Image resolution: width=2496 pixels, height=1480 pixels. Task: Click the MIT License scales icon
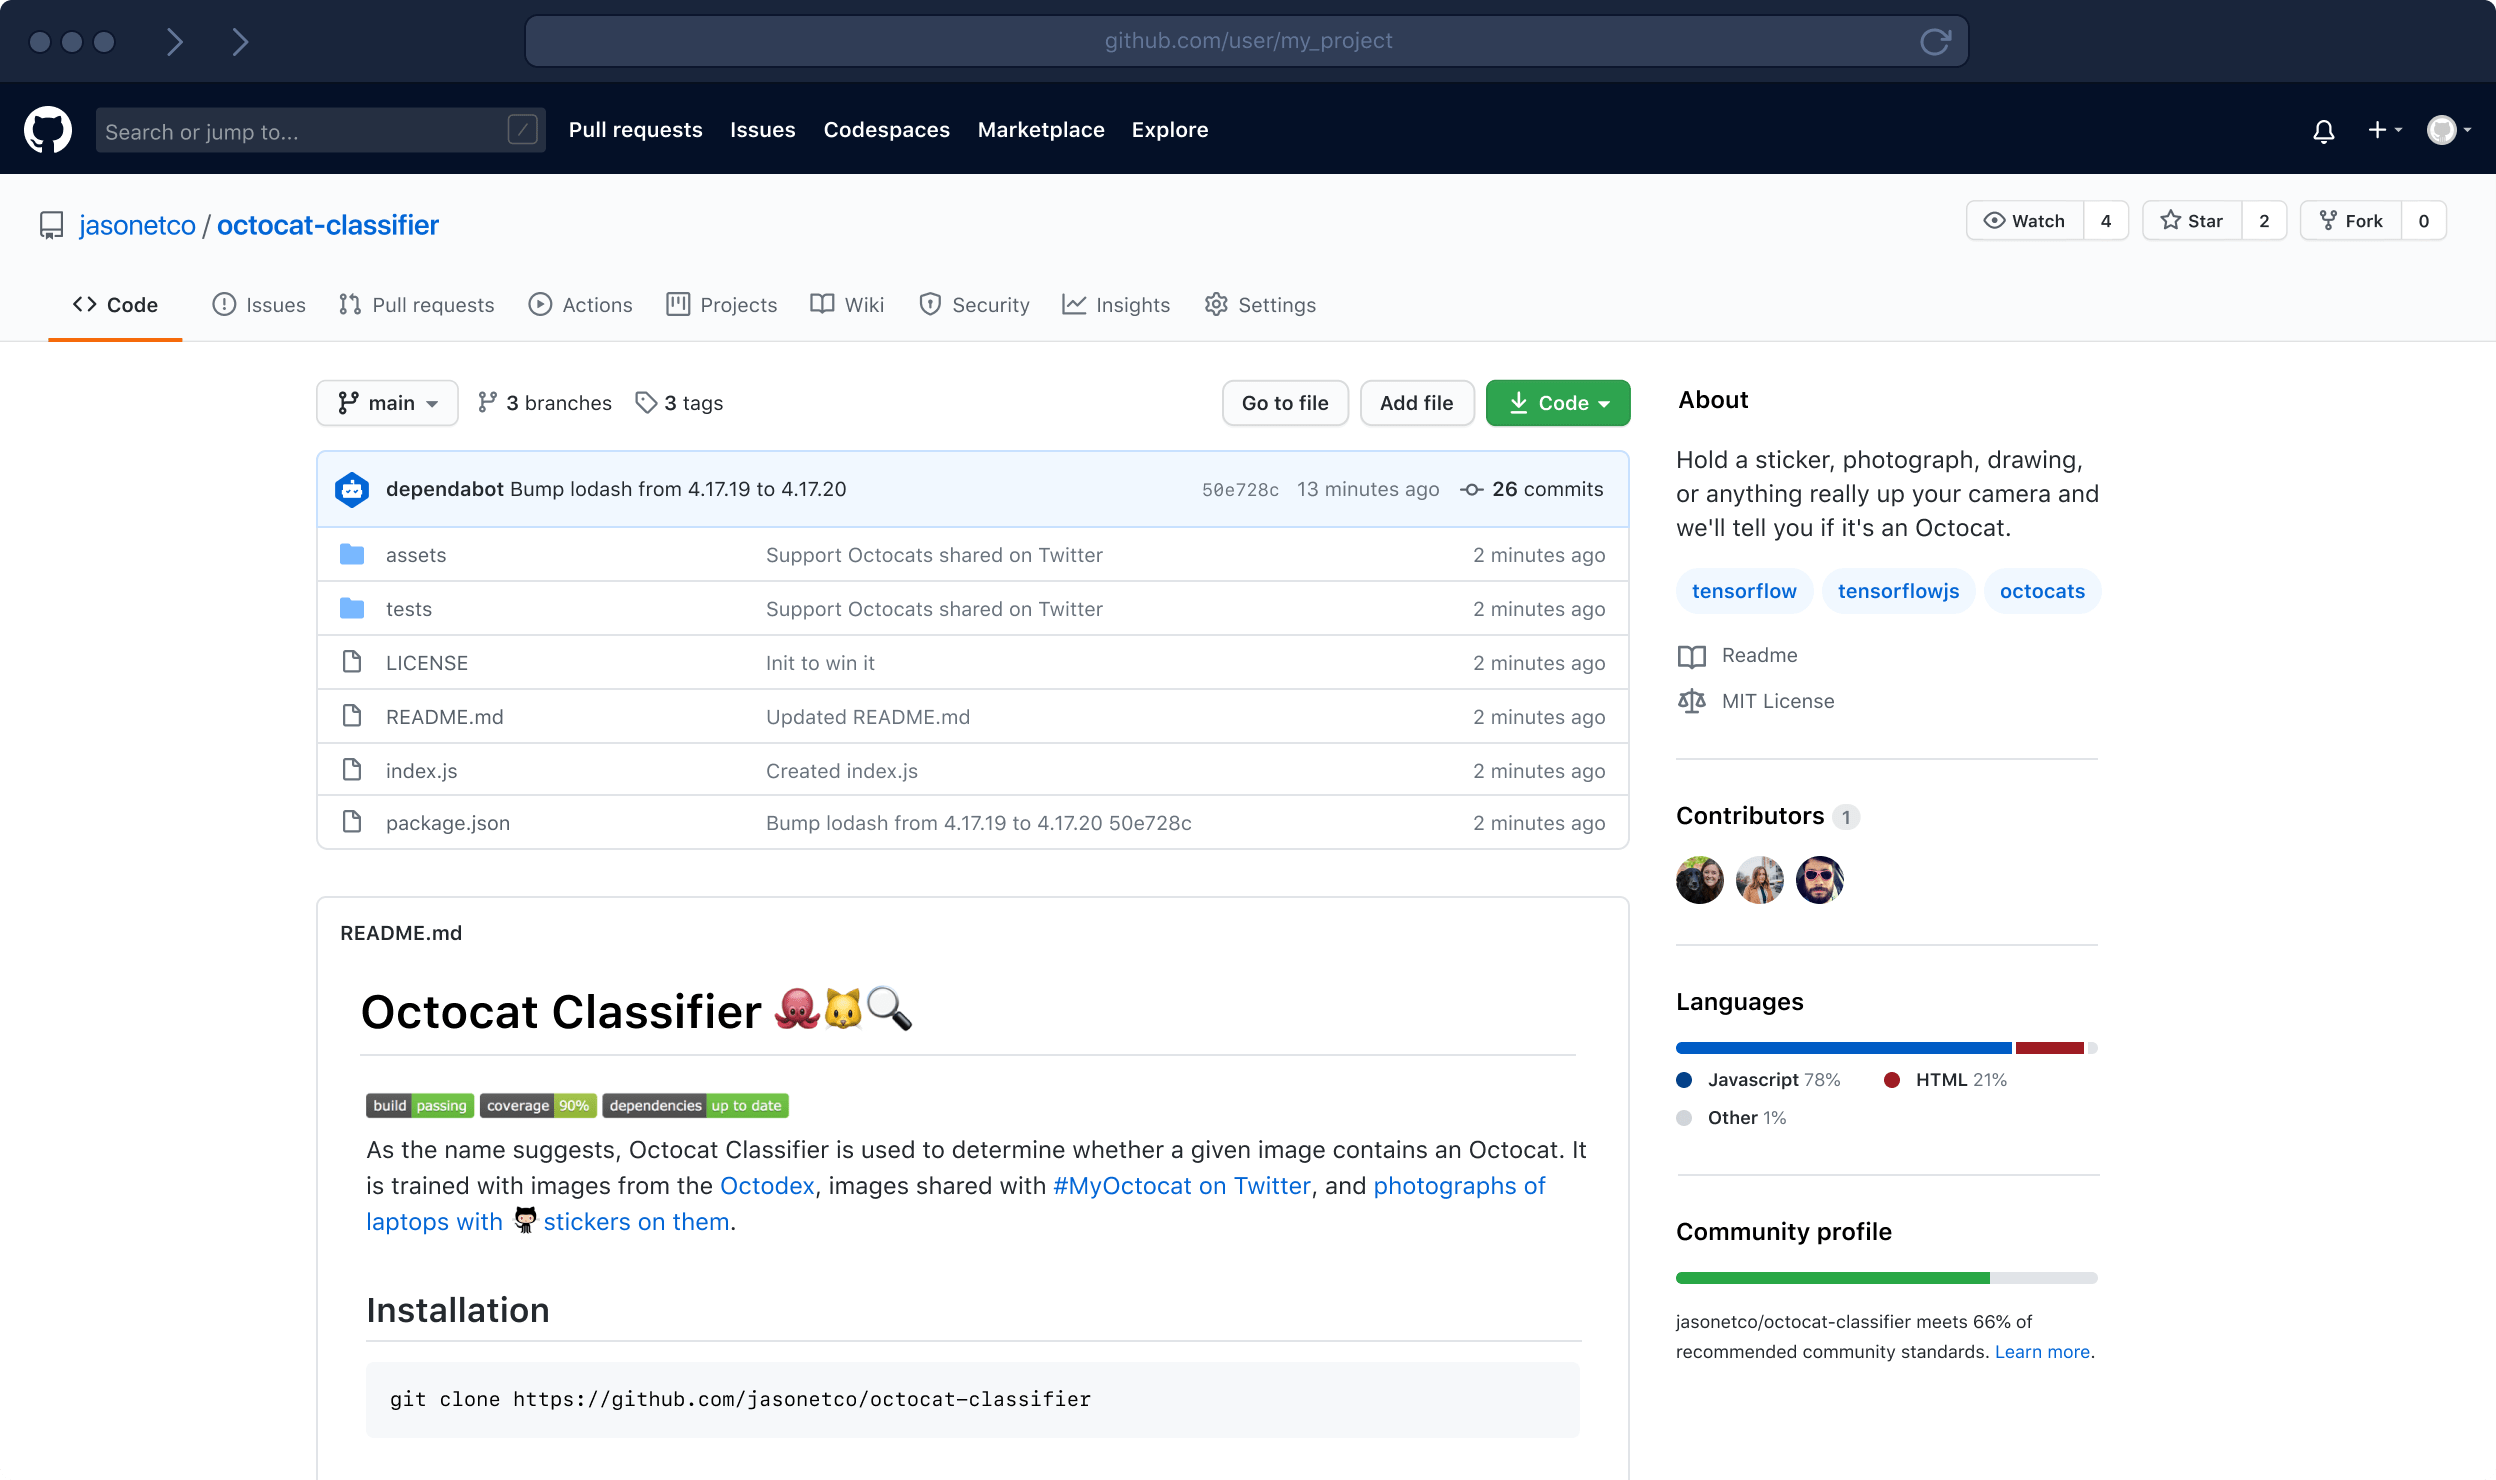(1691, 699)
